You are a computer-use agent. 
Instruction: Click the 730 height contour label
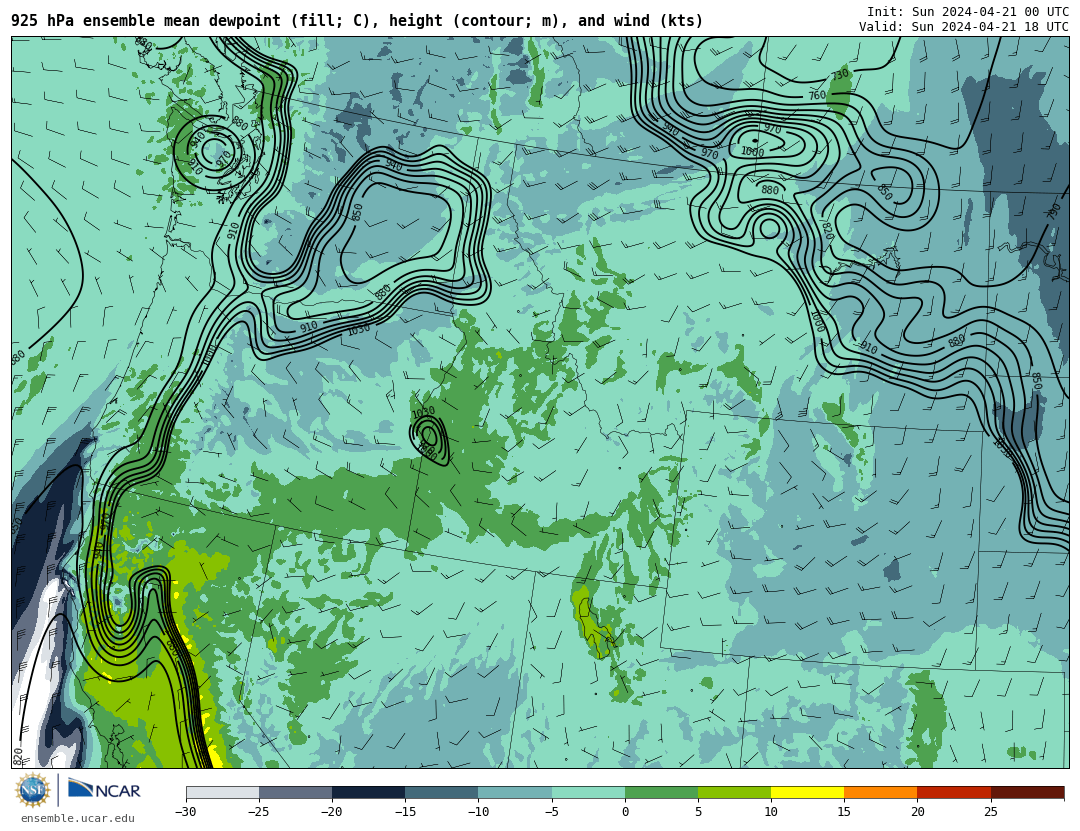840,74
